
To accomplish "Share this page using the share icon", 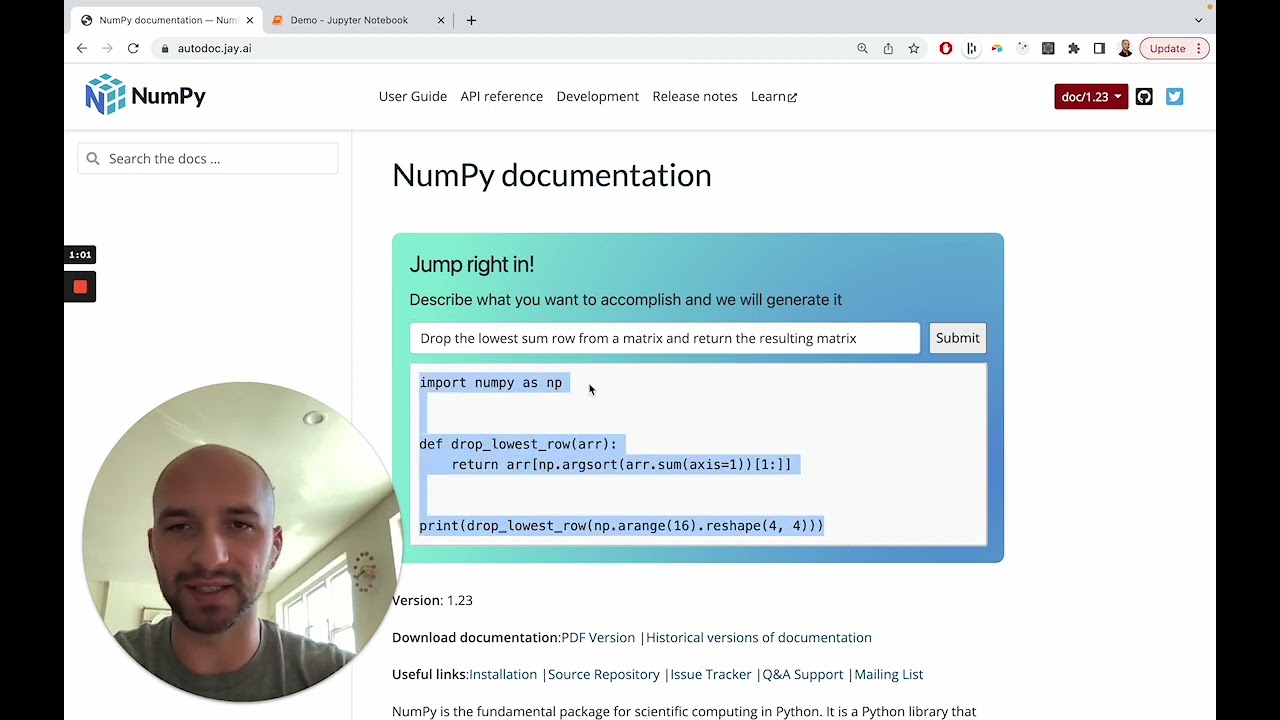I will (888, 48).
